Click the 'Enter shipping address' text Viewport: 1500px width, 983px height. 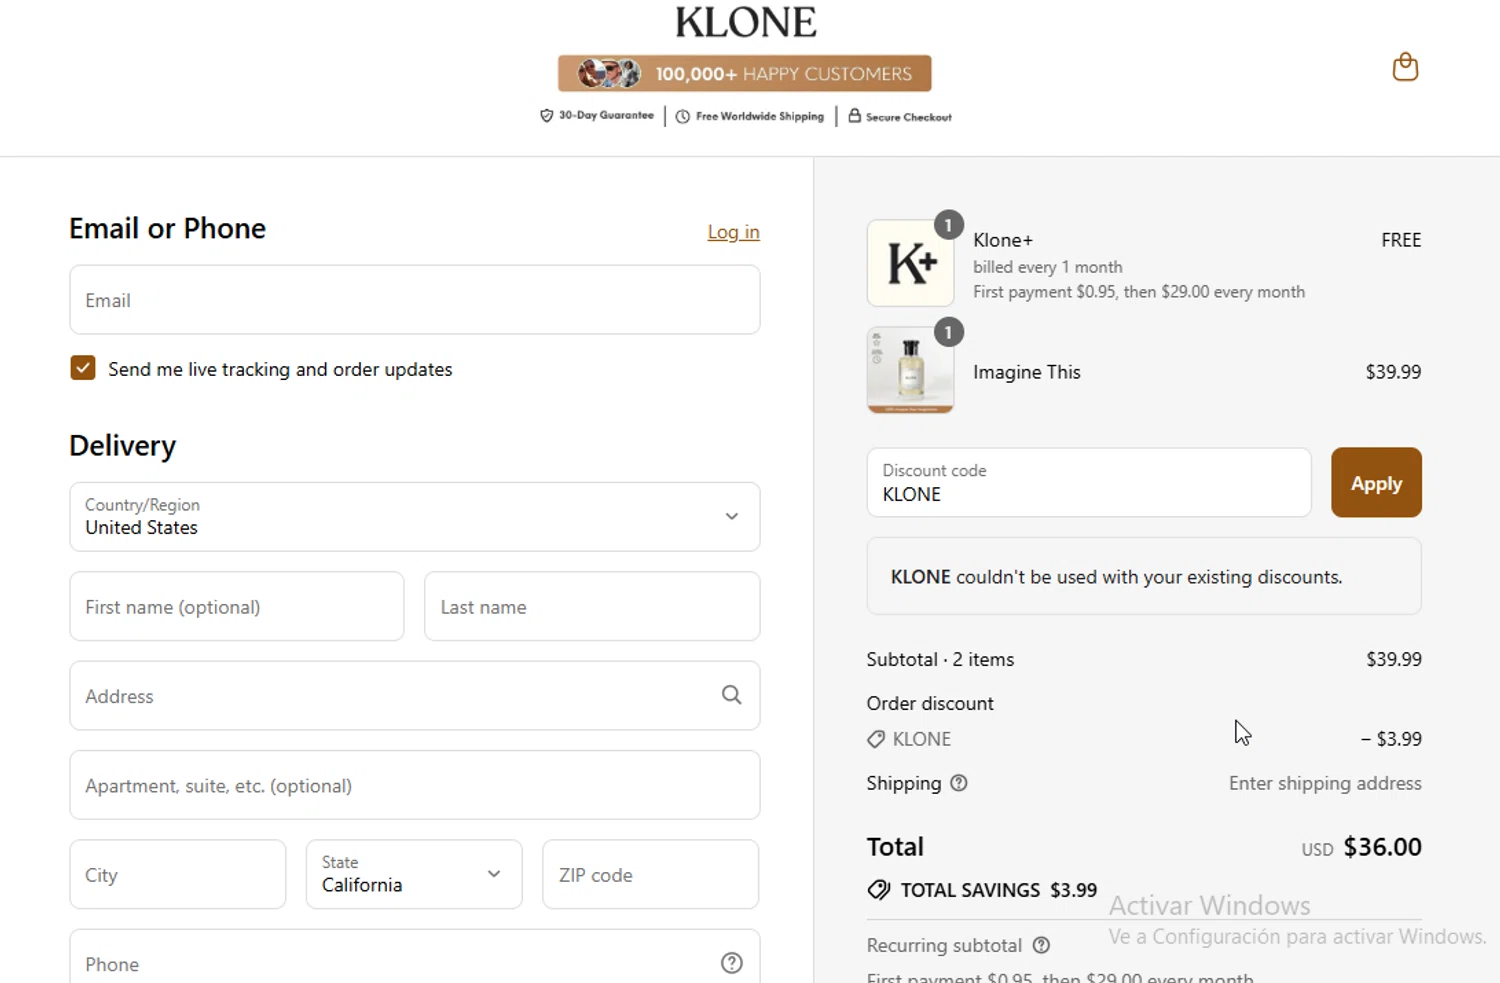(x=1325, y=783)
